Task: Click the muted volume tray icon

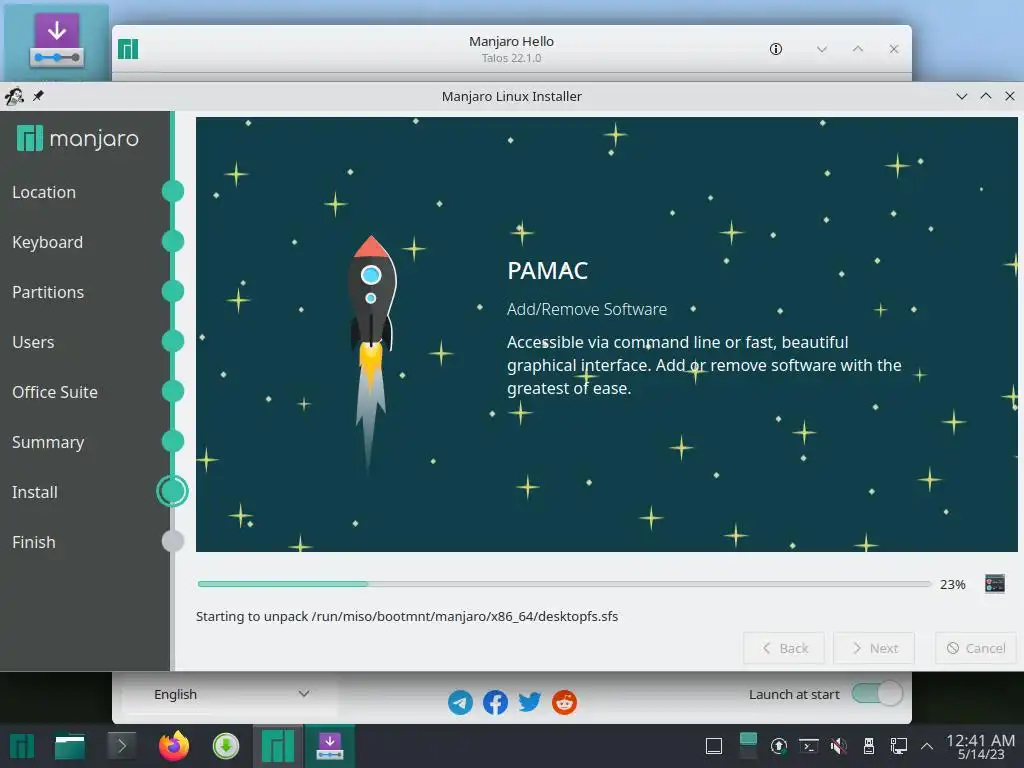Action: tap(839, 746)
